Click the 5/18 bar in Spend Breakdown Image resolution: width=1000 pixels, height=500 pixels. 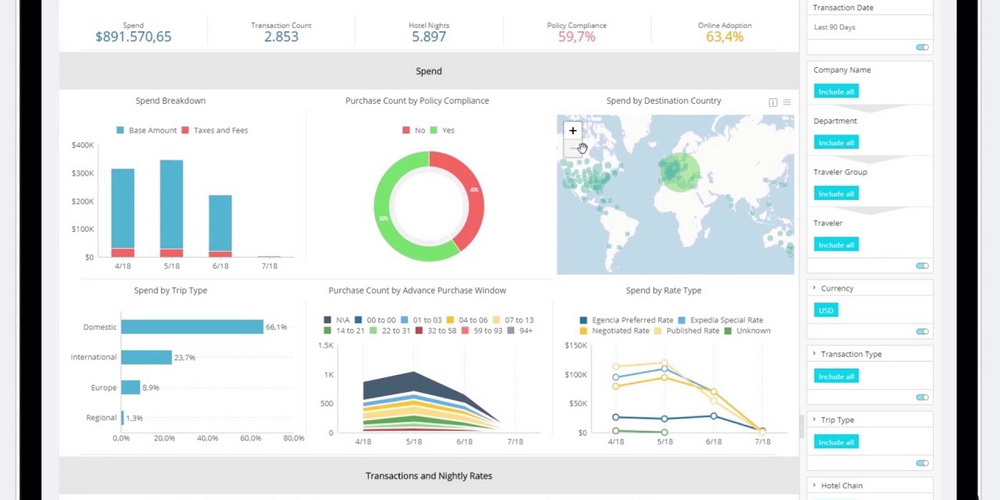[172, 209]
